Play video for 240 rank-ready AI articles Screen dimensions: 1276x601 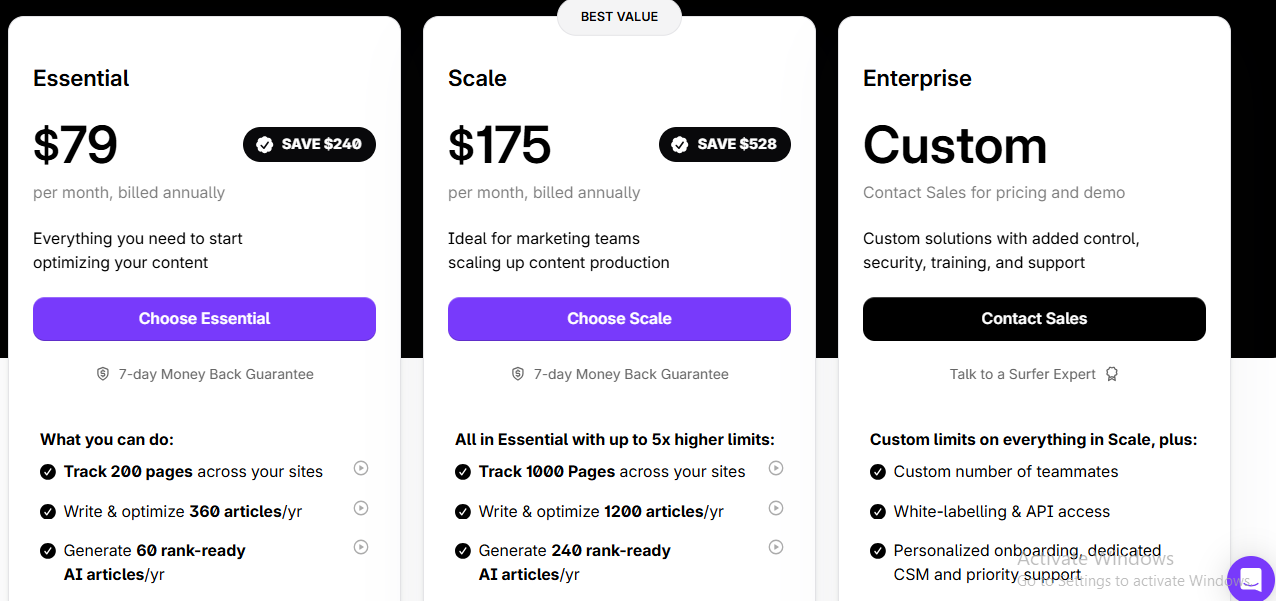[776, 547]
